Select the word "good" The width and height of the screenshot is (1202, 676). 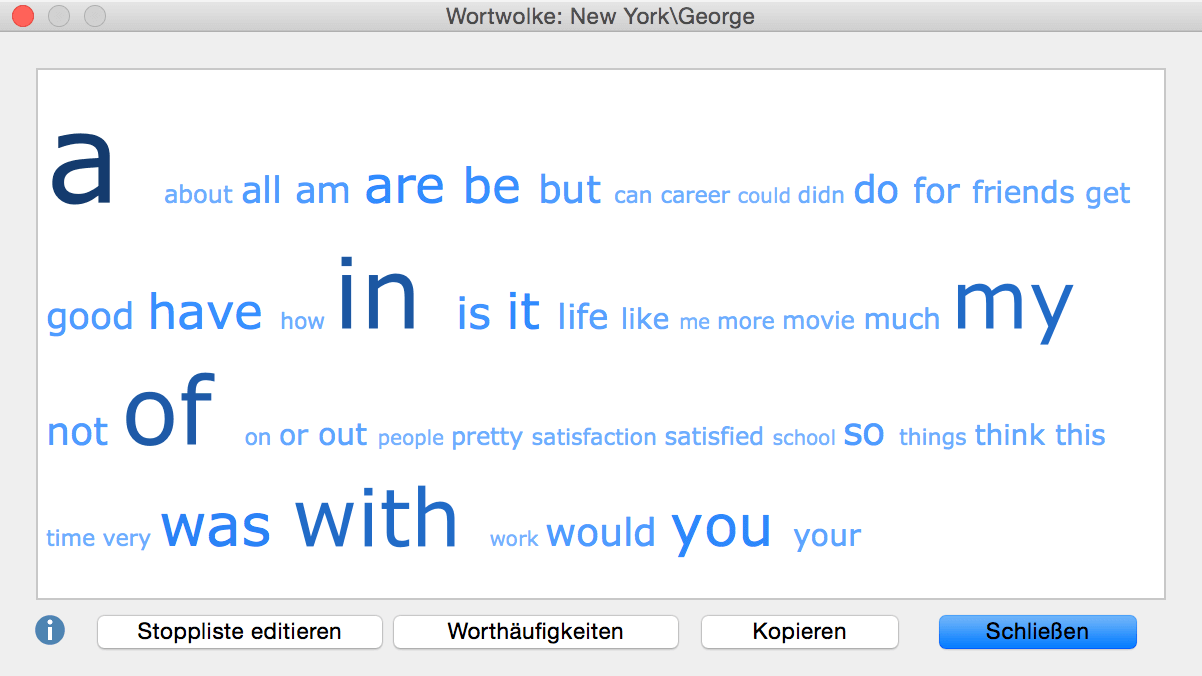coord(90,317)
